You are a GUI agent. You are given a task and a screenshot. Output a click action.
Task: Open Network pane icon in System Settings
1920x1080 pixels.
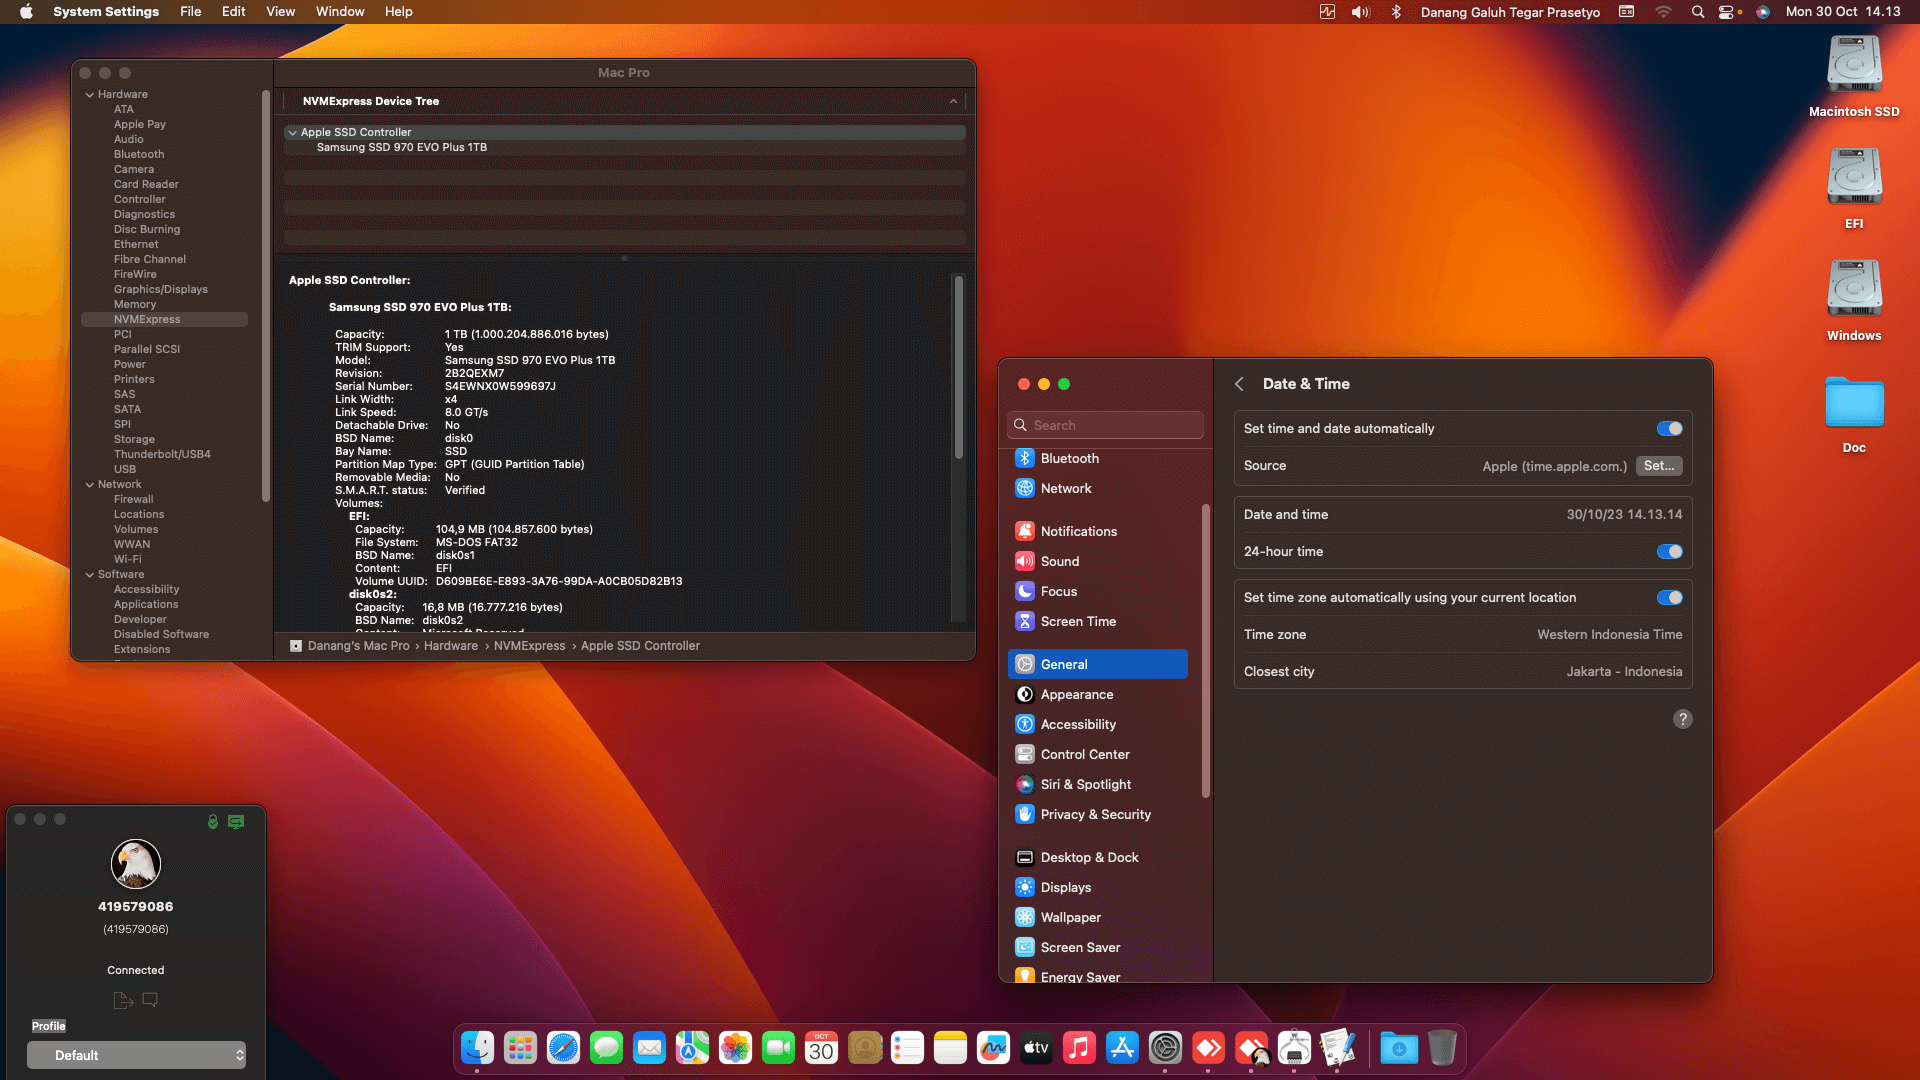click(x=1025, y=488)
